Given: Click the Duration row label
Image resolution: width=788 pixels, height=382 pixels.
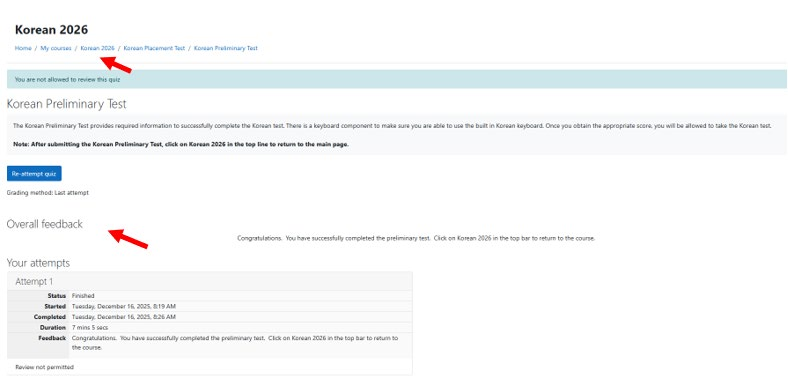Looking at the screenshot, I should pyautogui.click(x=53, y=327).
